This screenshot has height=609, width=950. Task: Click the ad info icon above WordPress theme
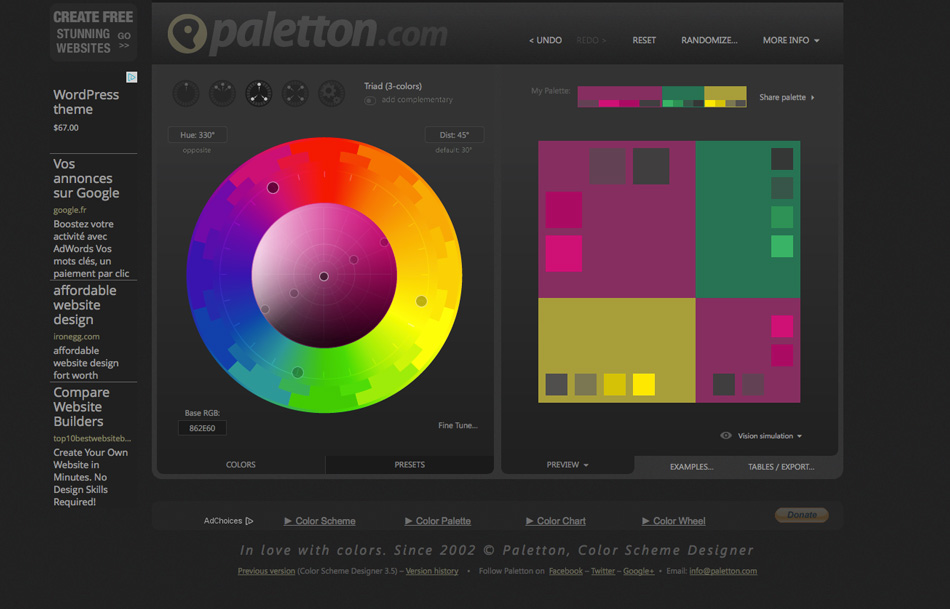coord(131,77)
